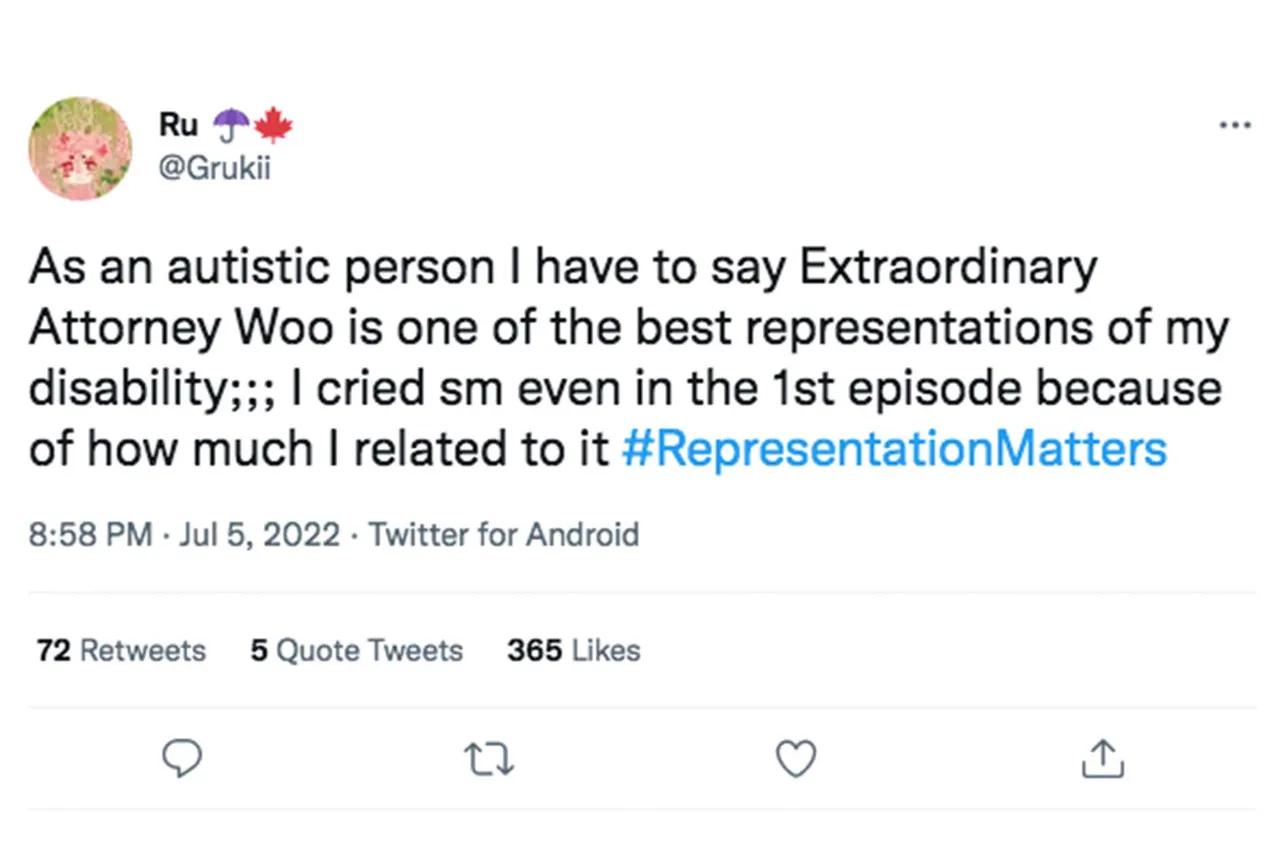Image resolution: width=1280 pixels, height=853 pixels.
Task: Open the 8:58 PM Jul 5, 2022 timestamp
Action: [x=185, y=535]
